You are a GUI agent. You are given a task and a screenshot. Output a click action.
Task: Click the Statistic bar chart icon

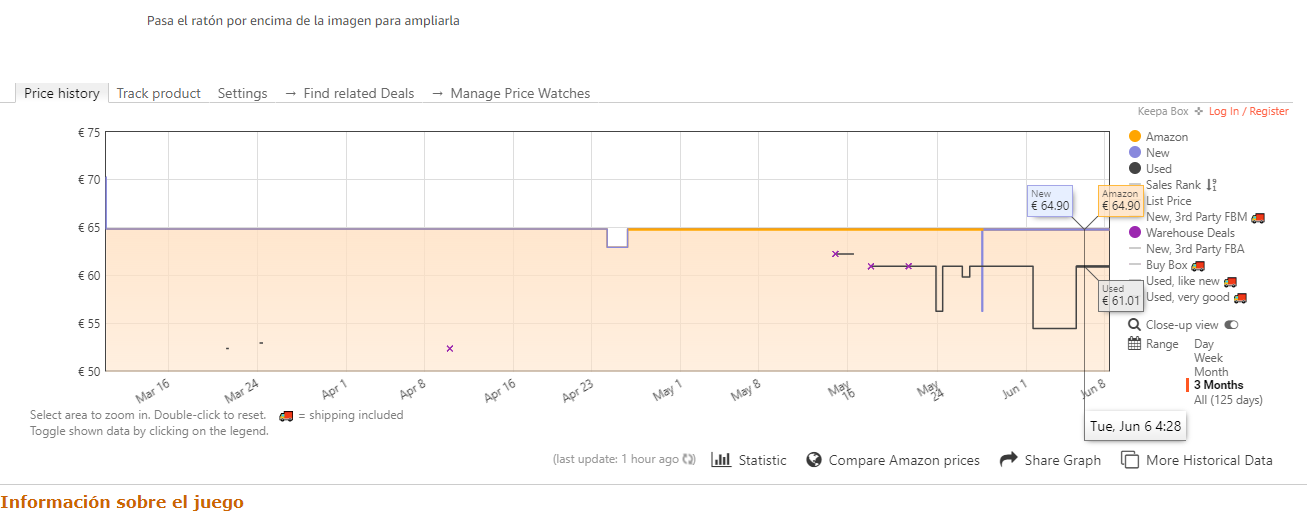tap(721, 460)
